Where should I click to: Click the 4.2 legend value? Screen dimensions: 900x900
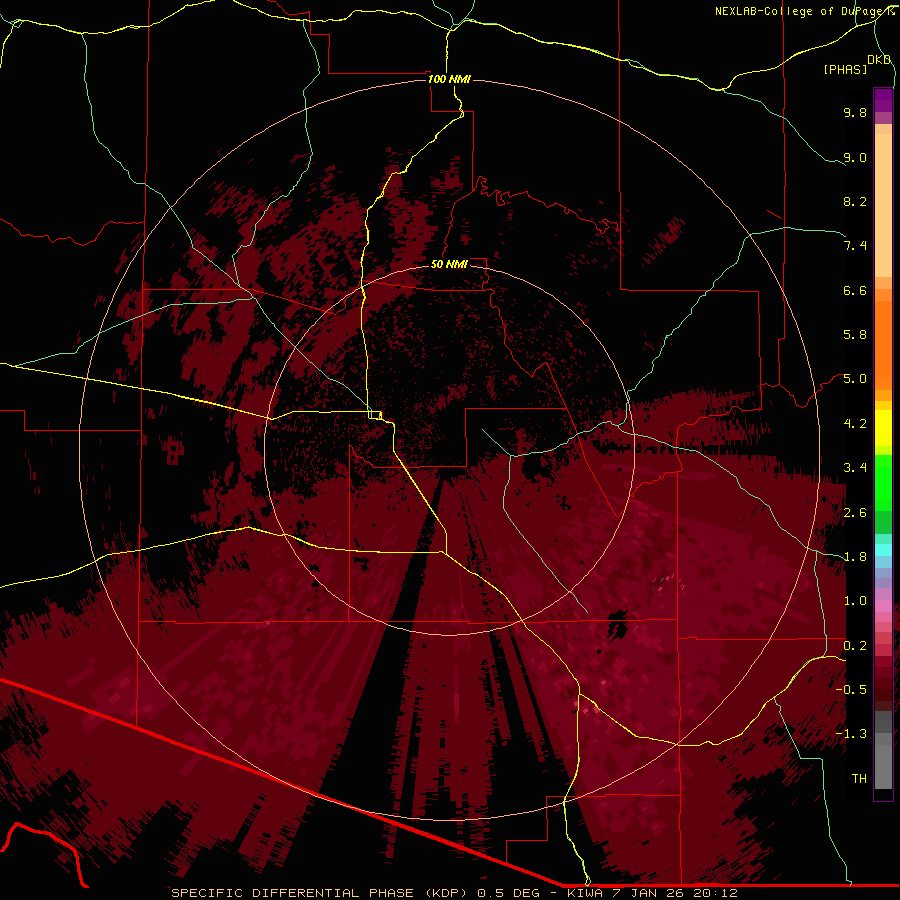coord(855,424)
